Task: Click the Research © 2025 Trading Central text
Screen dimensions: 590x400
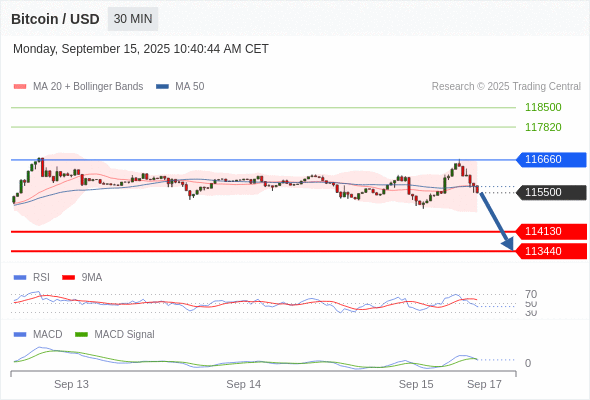Action: [506, 87]
